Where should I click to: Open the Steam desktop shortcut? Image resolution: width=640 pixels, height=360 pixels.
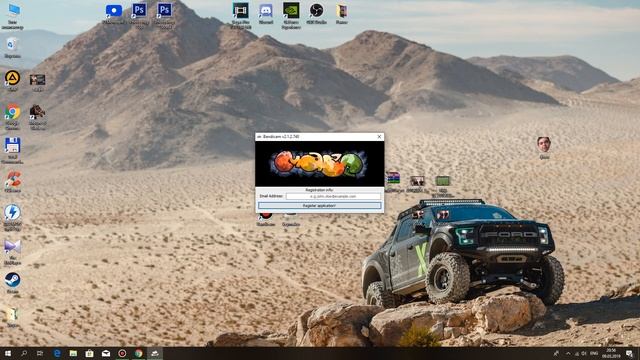(12, 283)
